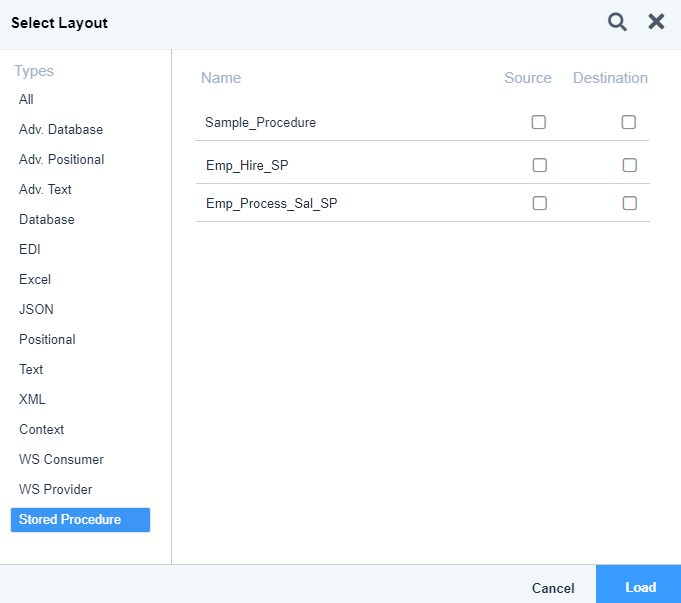Filter by Adv. Database type

[x=61, y=129]
